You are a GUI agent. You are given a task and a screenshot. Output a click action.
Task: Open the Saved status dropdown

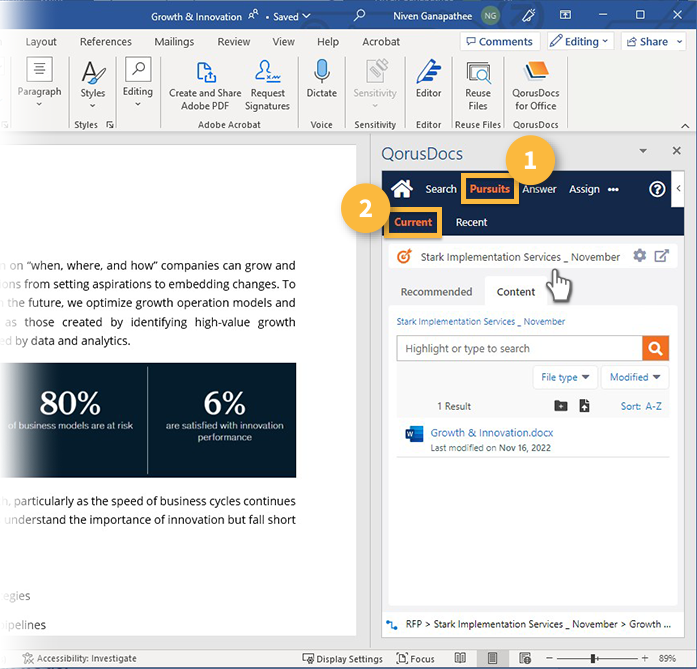[292, 16]
